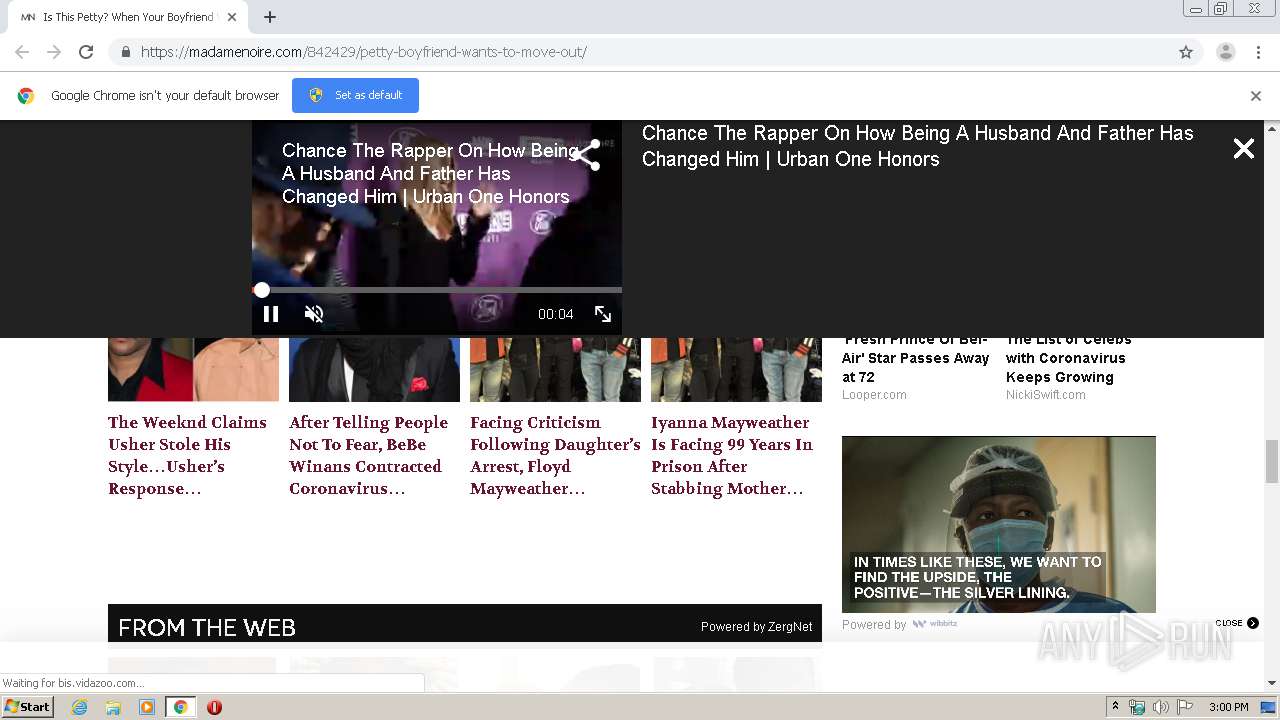Set Chrome as default browser
Image resolution: width=1280 pixels, height=720 pixels.
355,95
